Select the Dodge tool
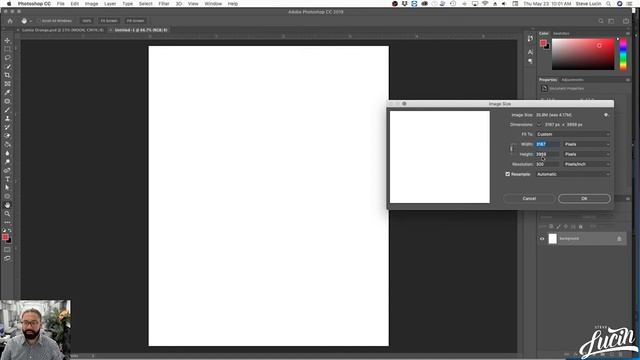The height and width of the screenshot is (360, 640). click(x=7, y=162)
